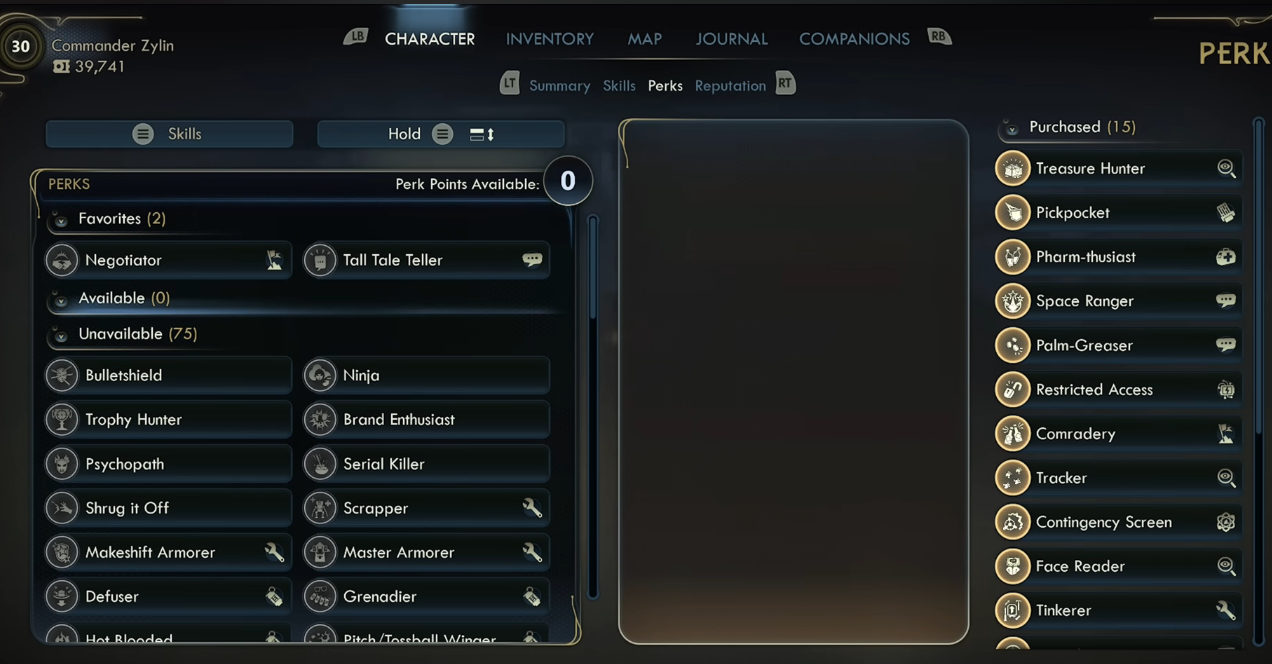Click the Pickpocket perk icon
The width and height of the screenshot is (1272, 664).
point(1012,212)
